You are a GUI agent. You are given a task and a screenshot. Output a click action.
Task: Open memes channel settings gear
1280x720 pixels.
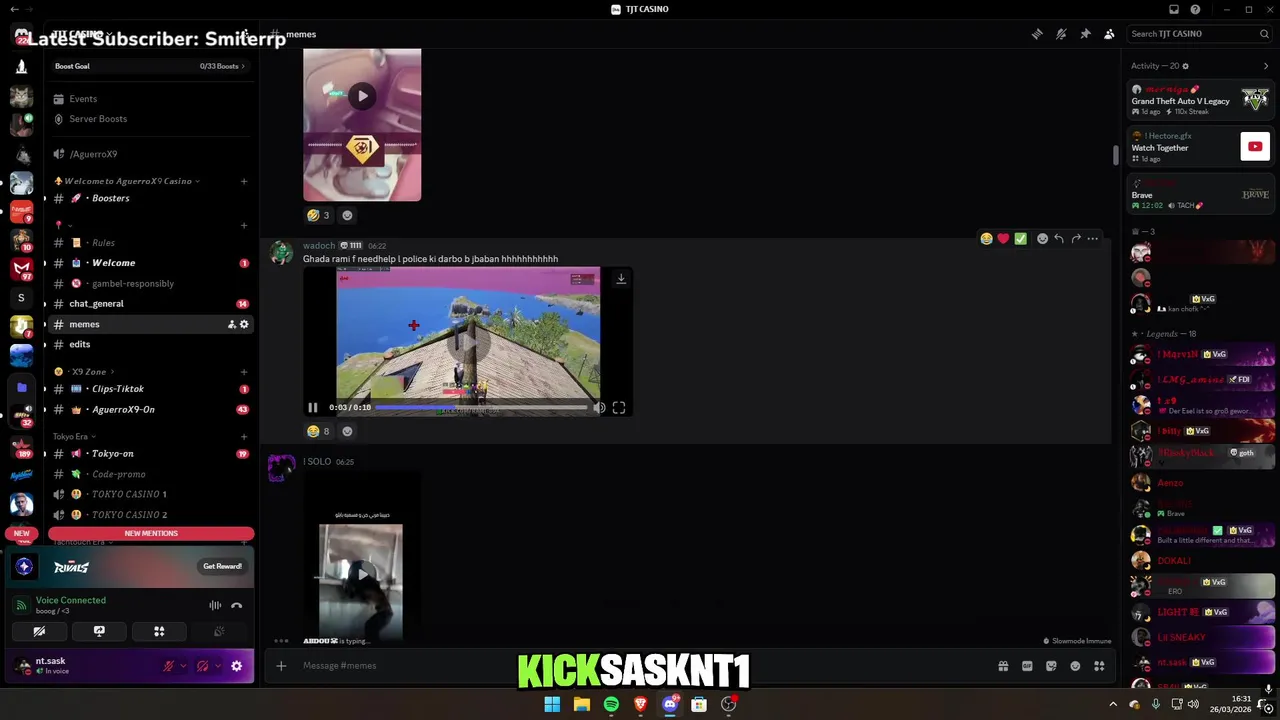coord(244,324)
